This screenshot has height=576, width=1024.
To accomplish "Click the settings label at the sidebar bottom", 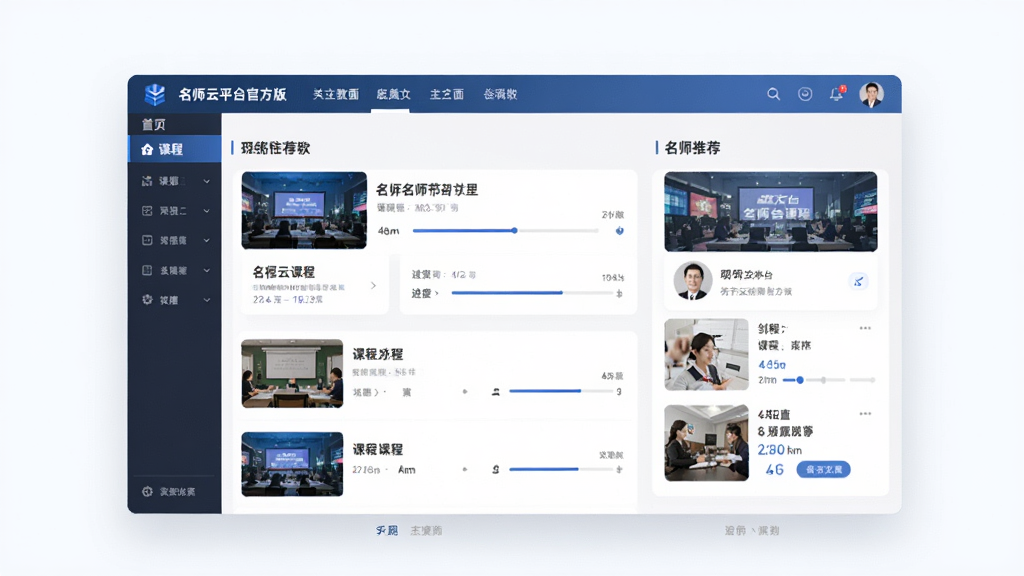I will pyautogui.click(x=178, y=492).
